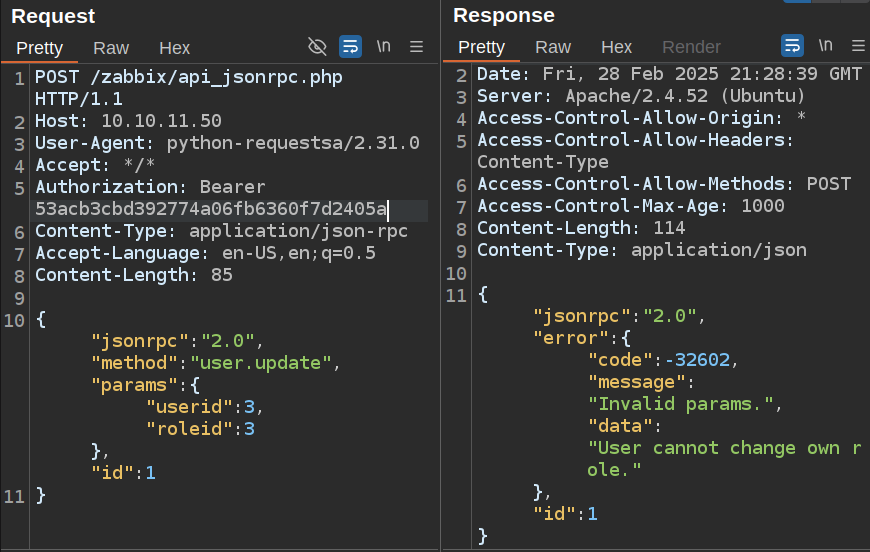Show non-printable characters in Request panel
The height and width of the screenshot is (552, 870).
point(384,46)
